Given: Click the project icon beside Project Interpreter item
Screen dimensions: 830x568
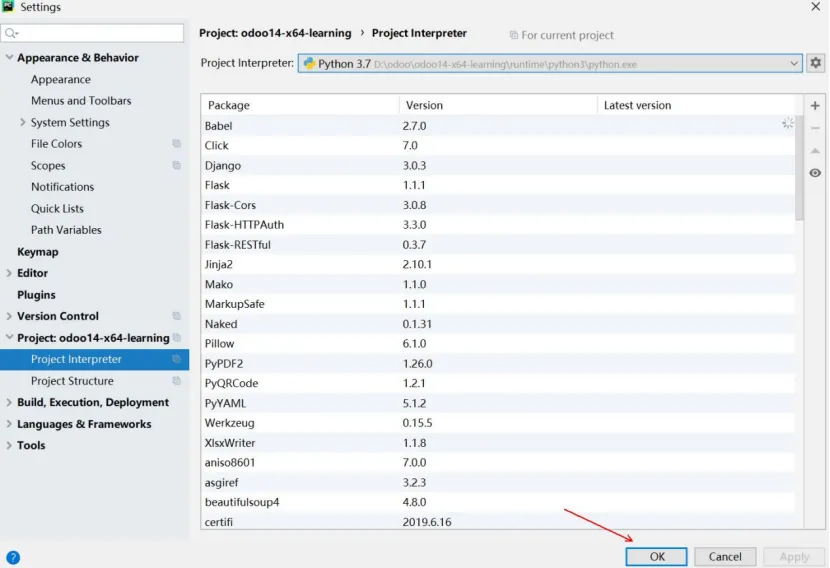Looking at the screenshot, I should pos(176,359).
